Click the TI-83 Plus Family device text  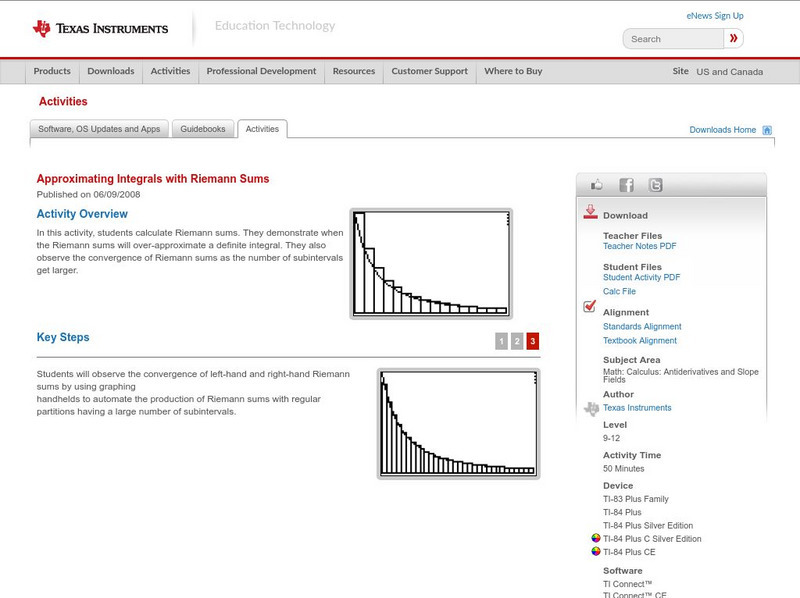(x=636, y=499)
